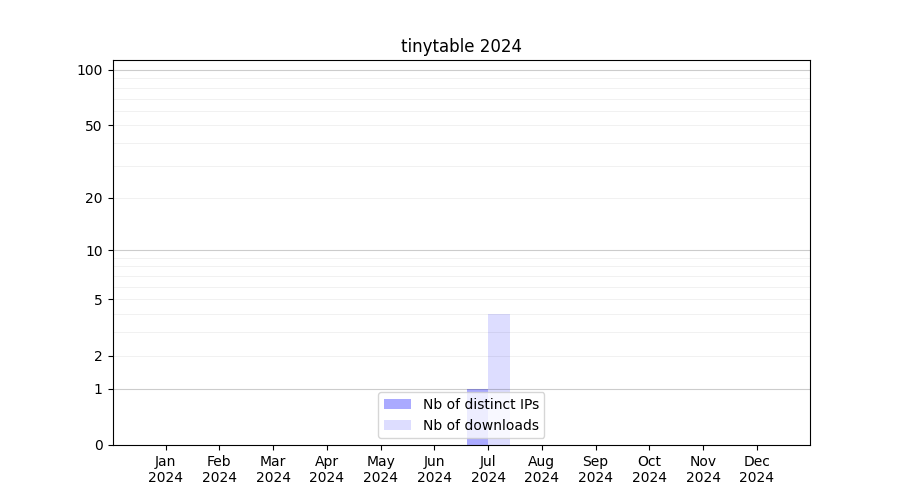
Task: Select the 5 tick on the y-axis
Action: tap(98, 299)
